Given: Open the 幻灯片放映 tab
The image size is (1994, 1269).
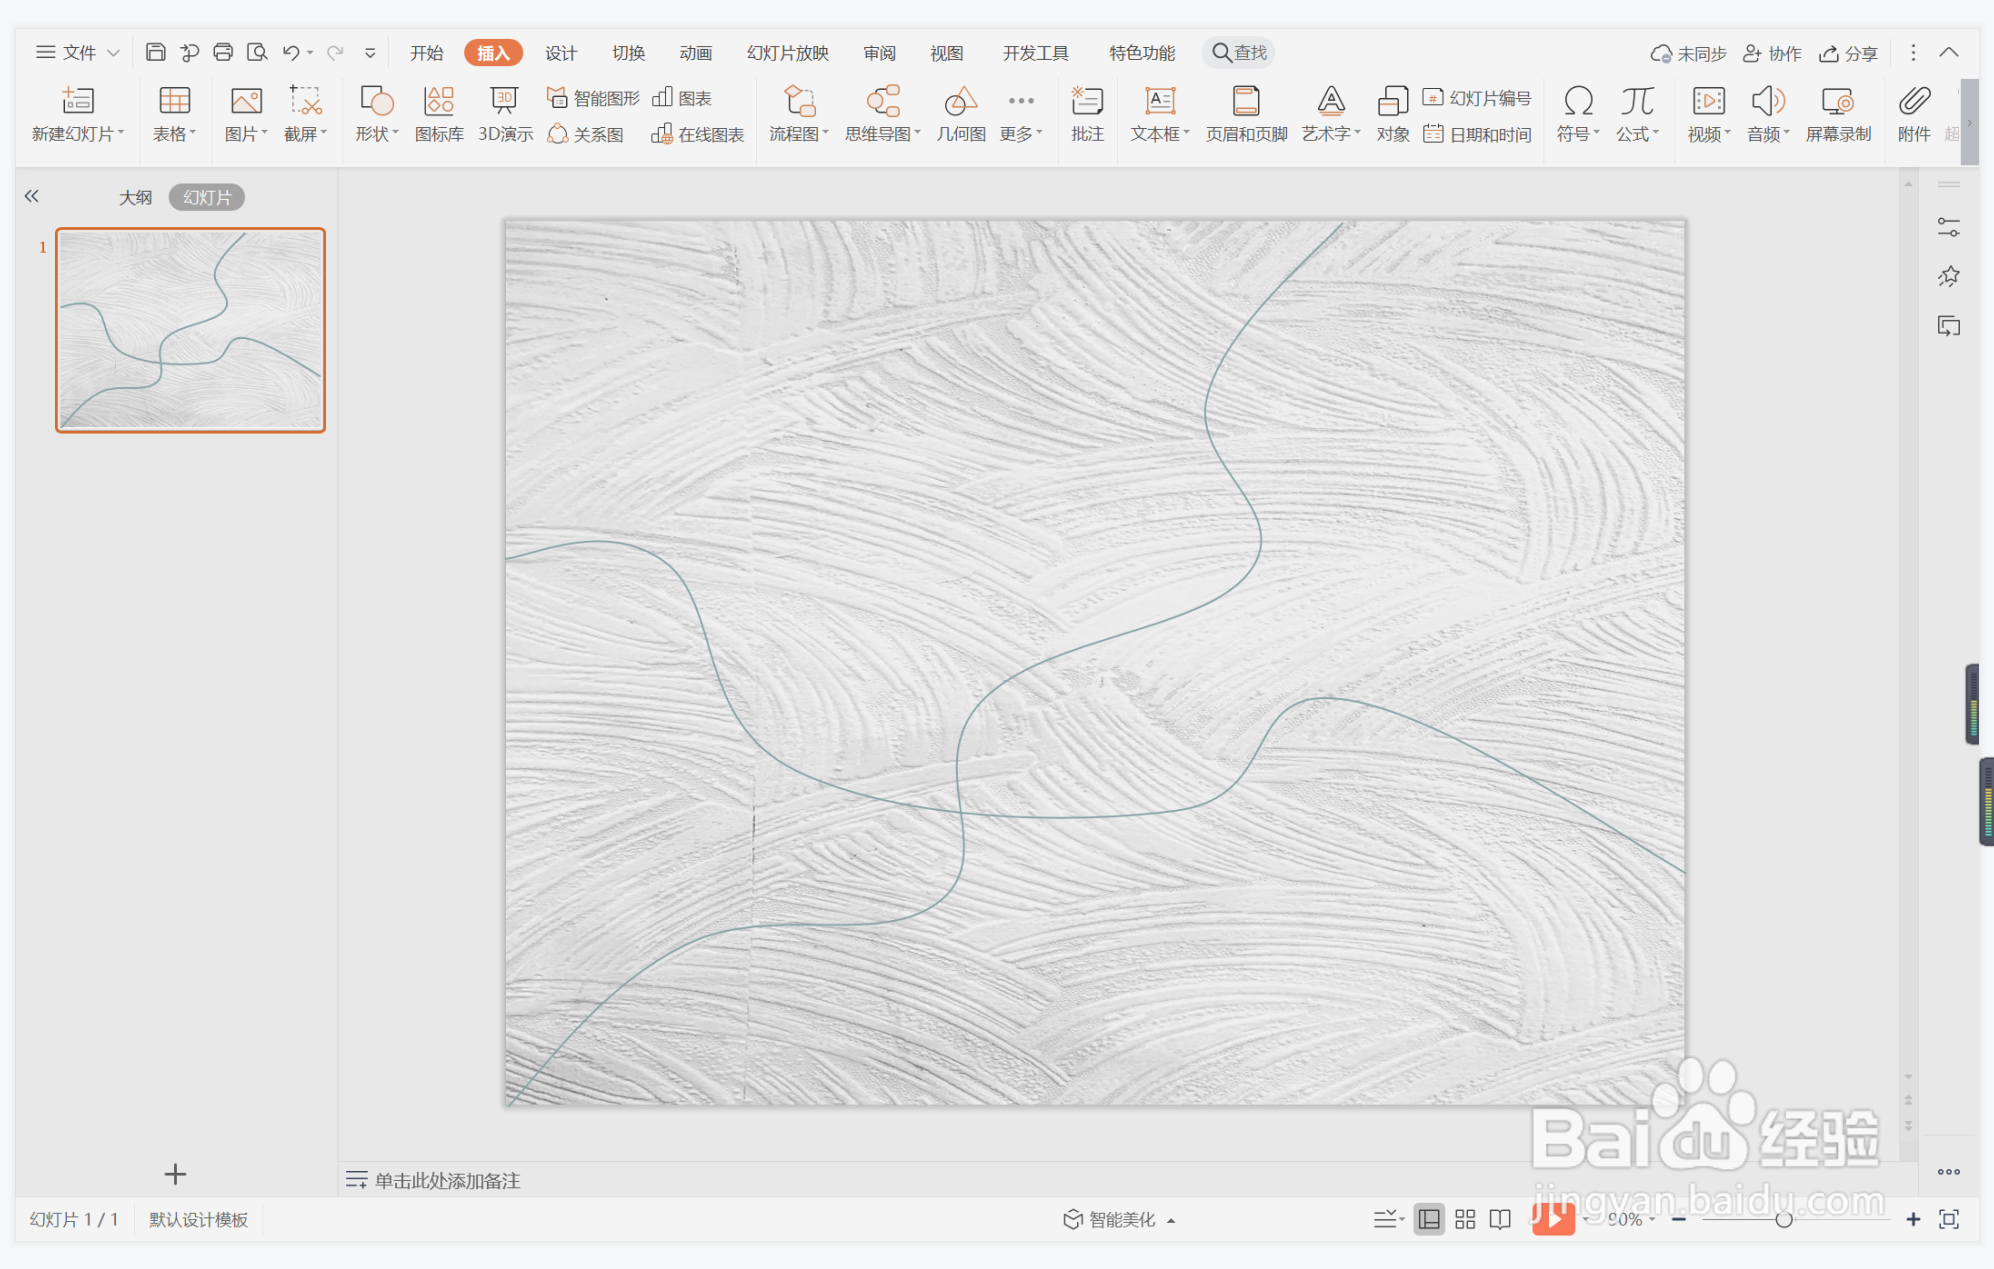Looking at the screenshot, I should pos(788,53).
